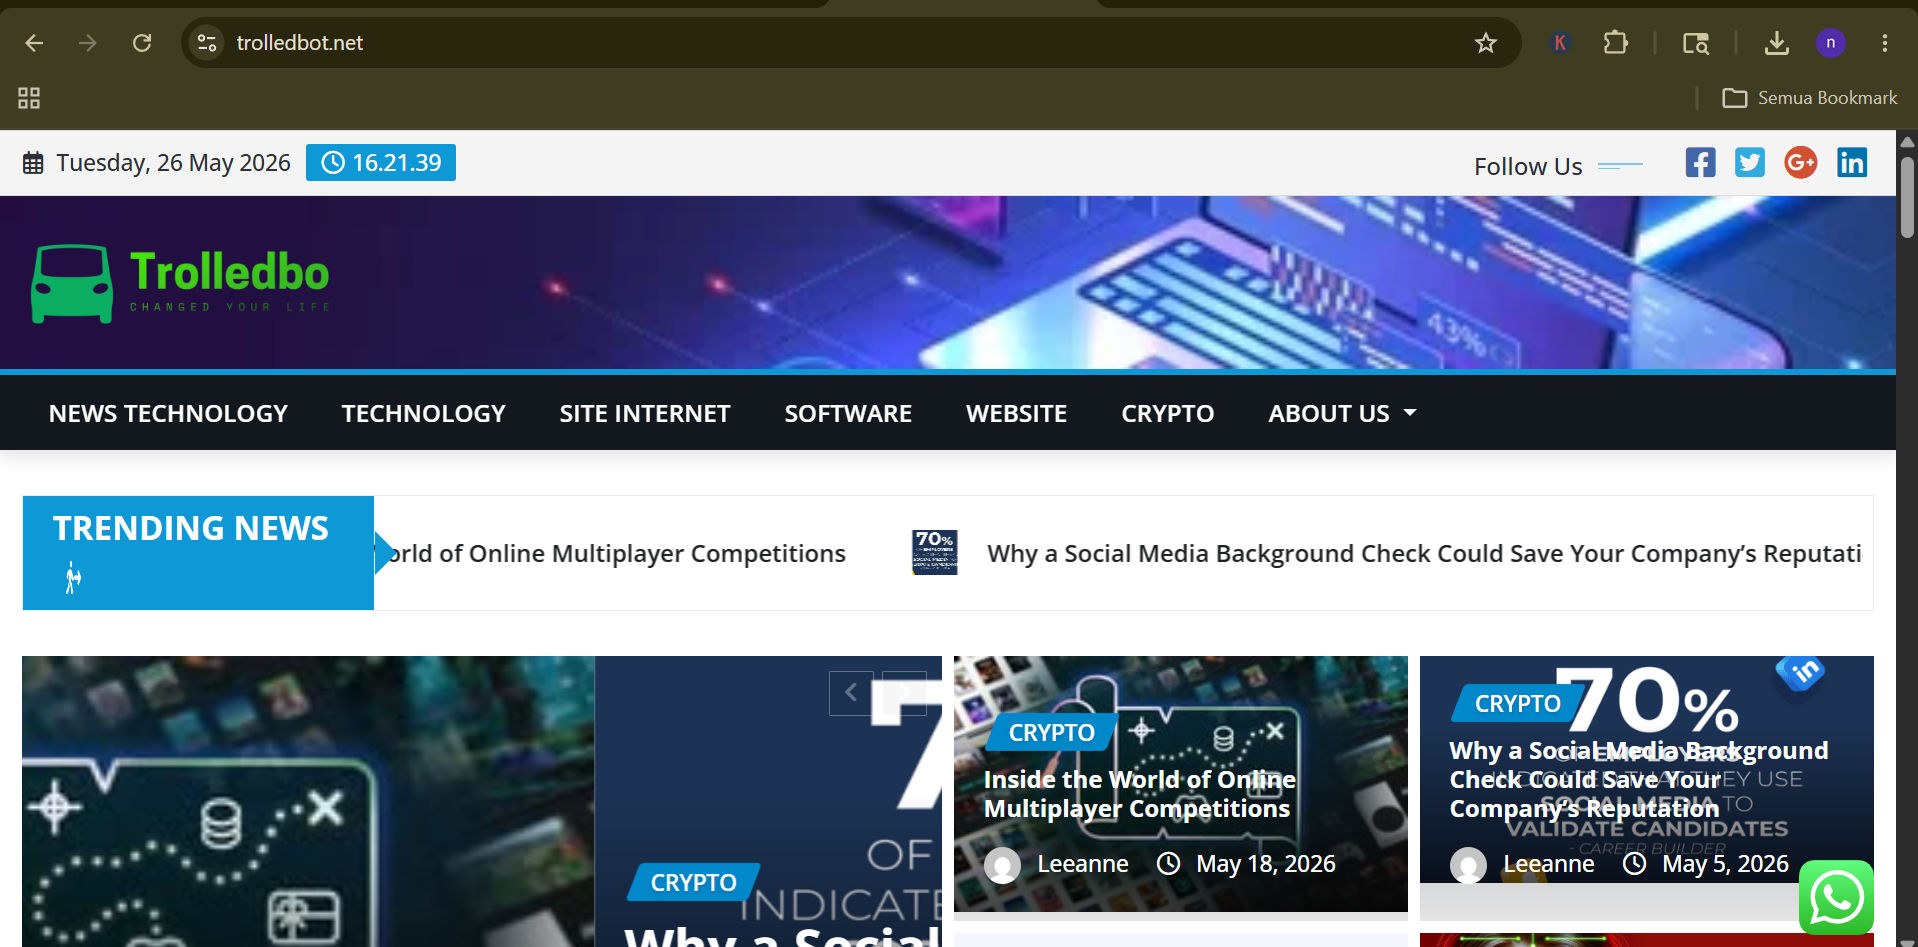Click the 'K' extension icon
Screen dimensions: 1918x947
pos(1559,43)
